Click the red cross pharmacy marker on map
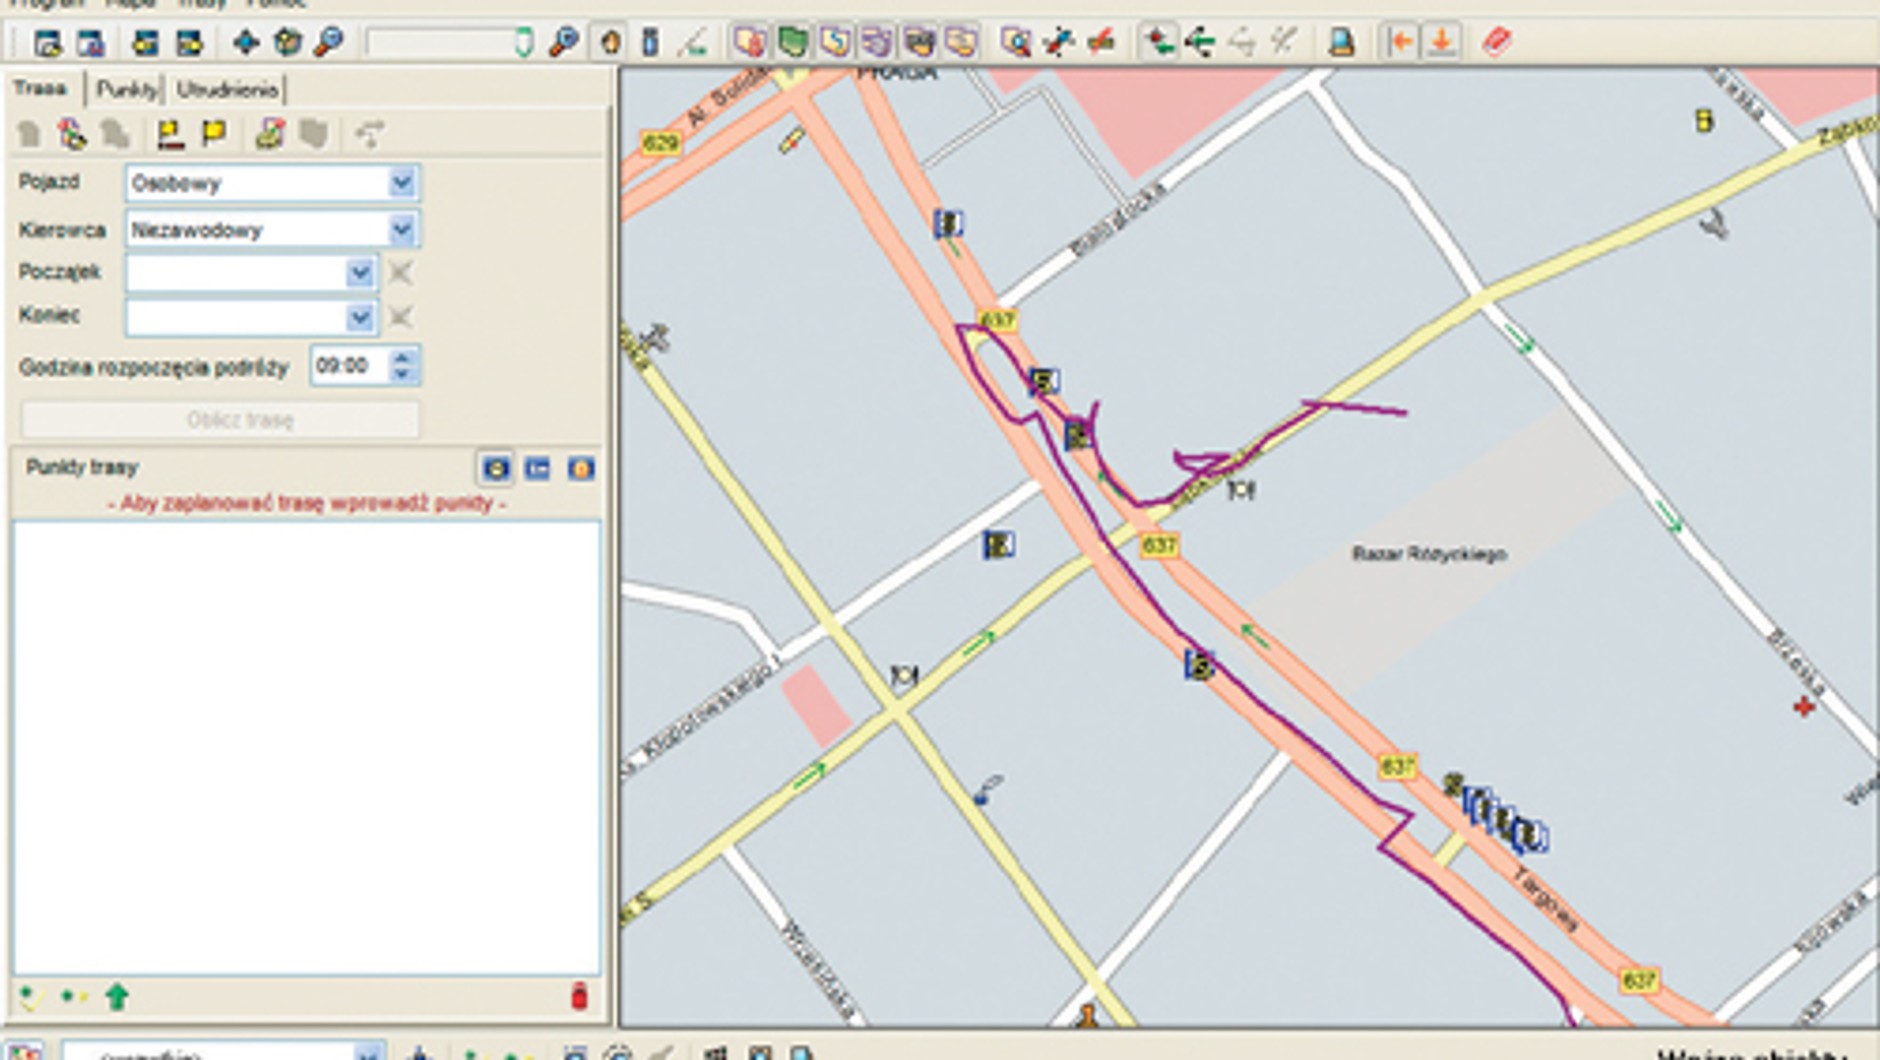1880x1060 pixels. (1803, 707)
